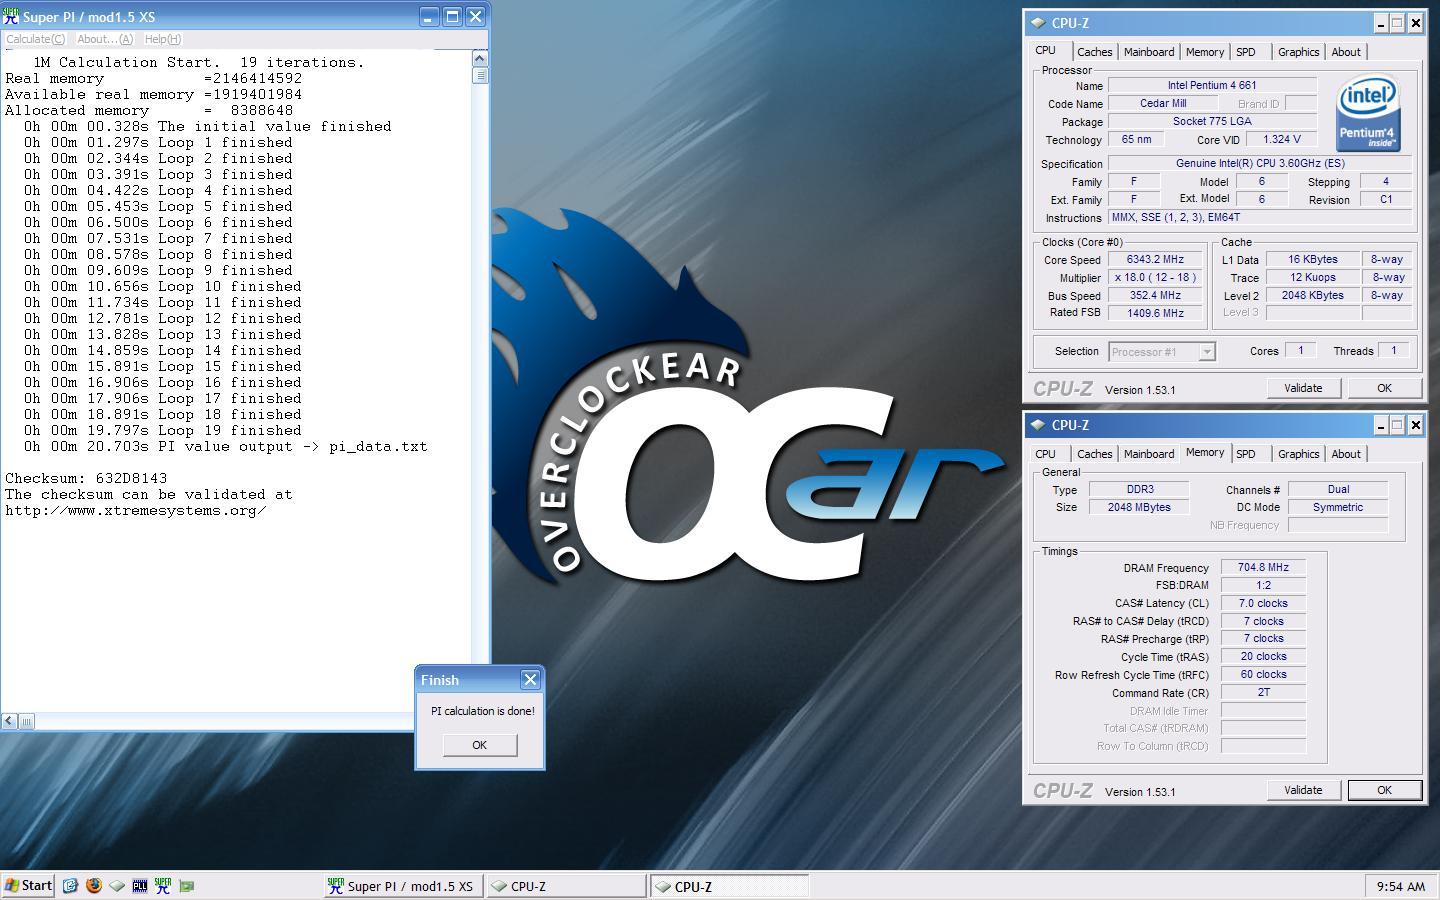Image resolution: width=1440 pixels, height=900 pixels.
Task: Click the xtremesystems.org URL text
Action: [135, 510]
